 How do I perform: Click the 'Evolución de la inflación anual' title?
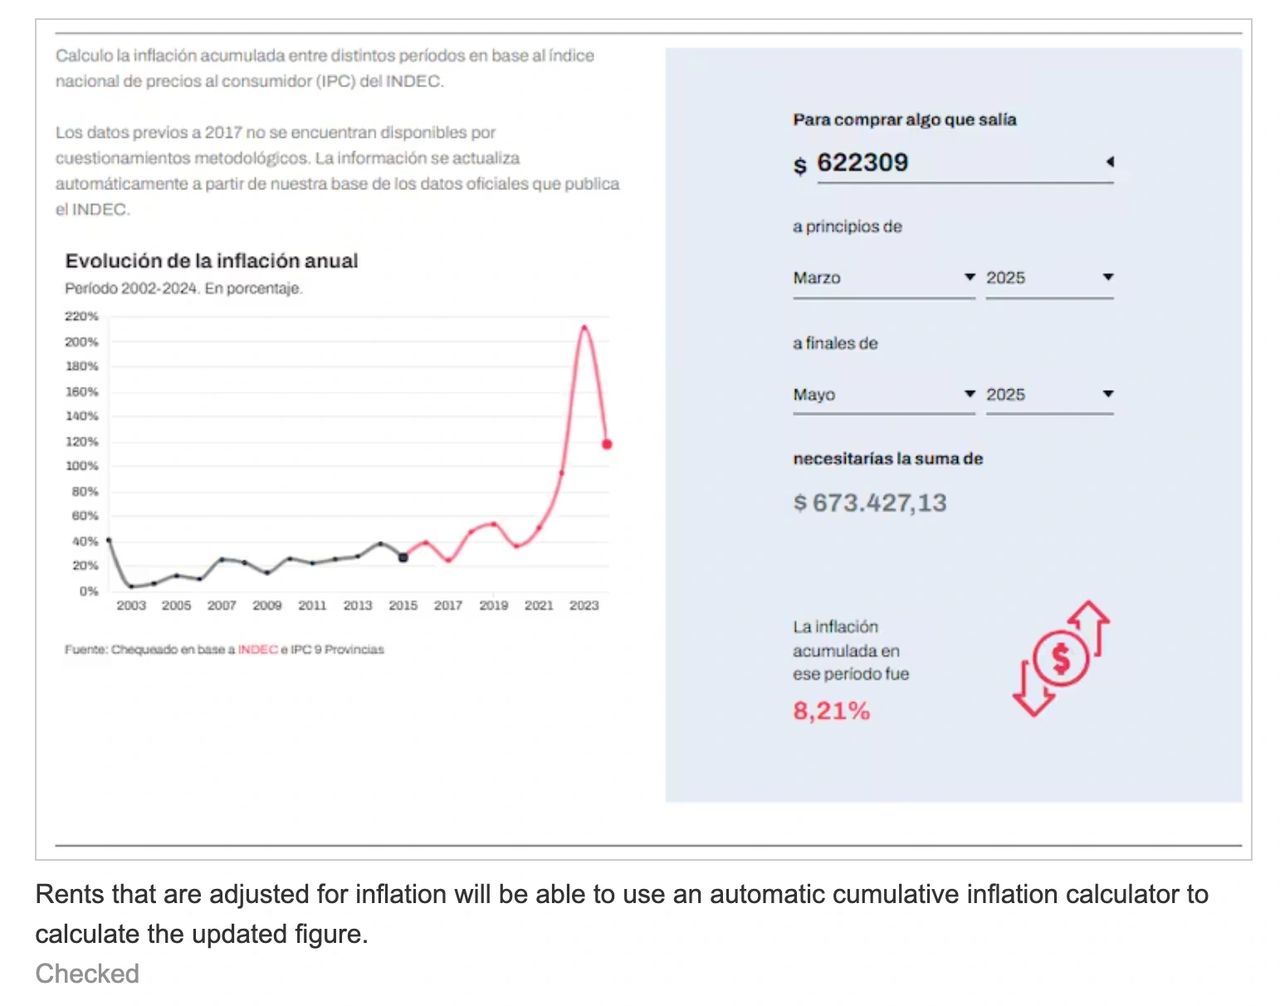[211, 261]
